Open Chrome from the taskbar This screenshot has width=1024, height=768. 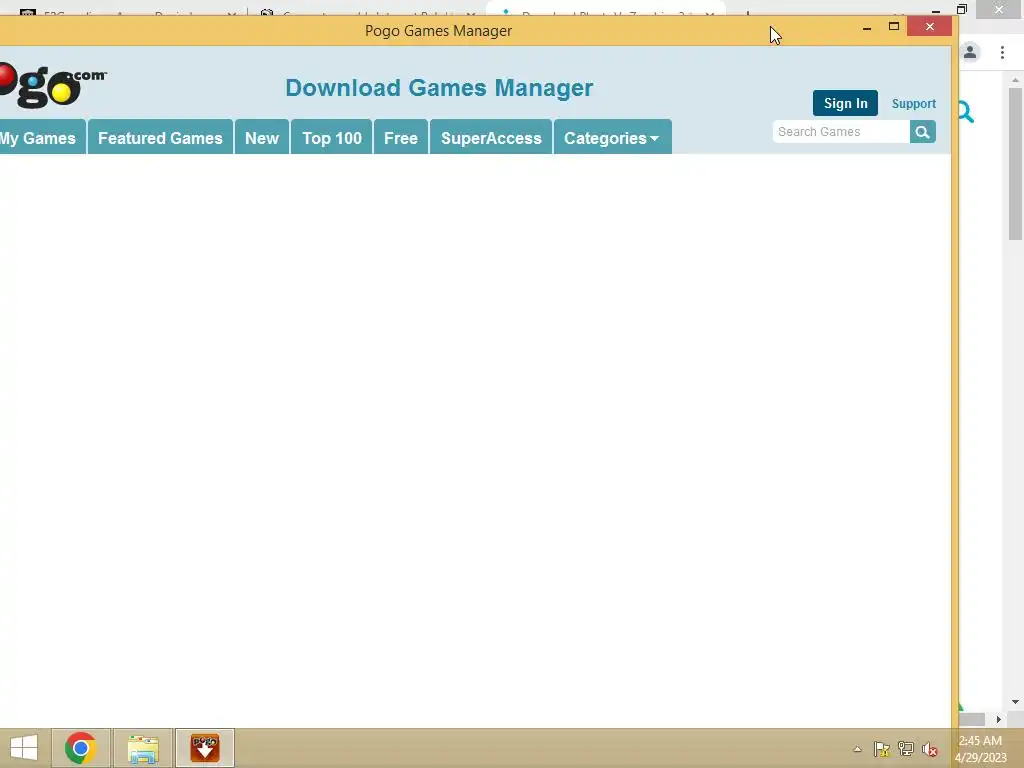(80, 748)
